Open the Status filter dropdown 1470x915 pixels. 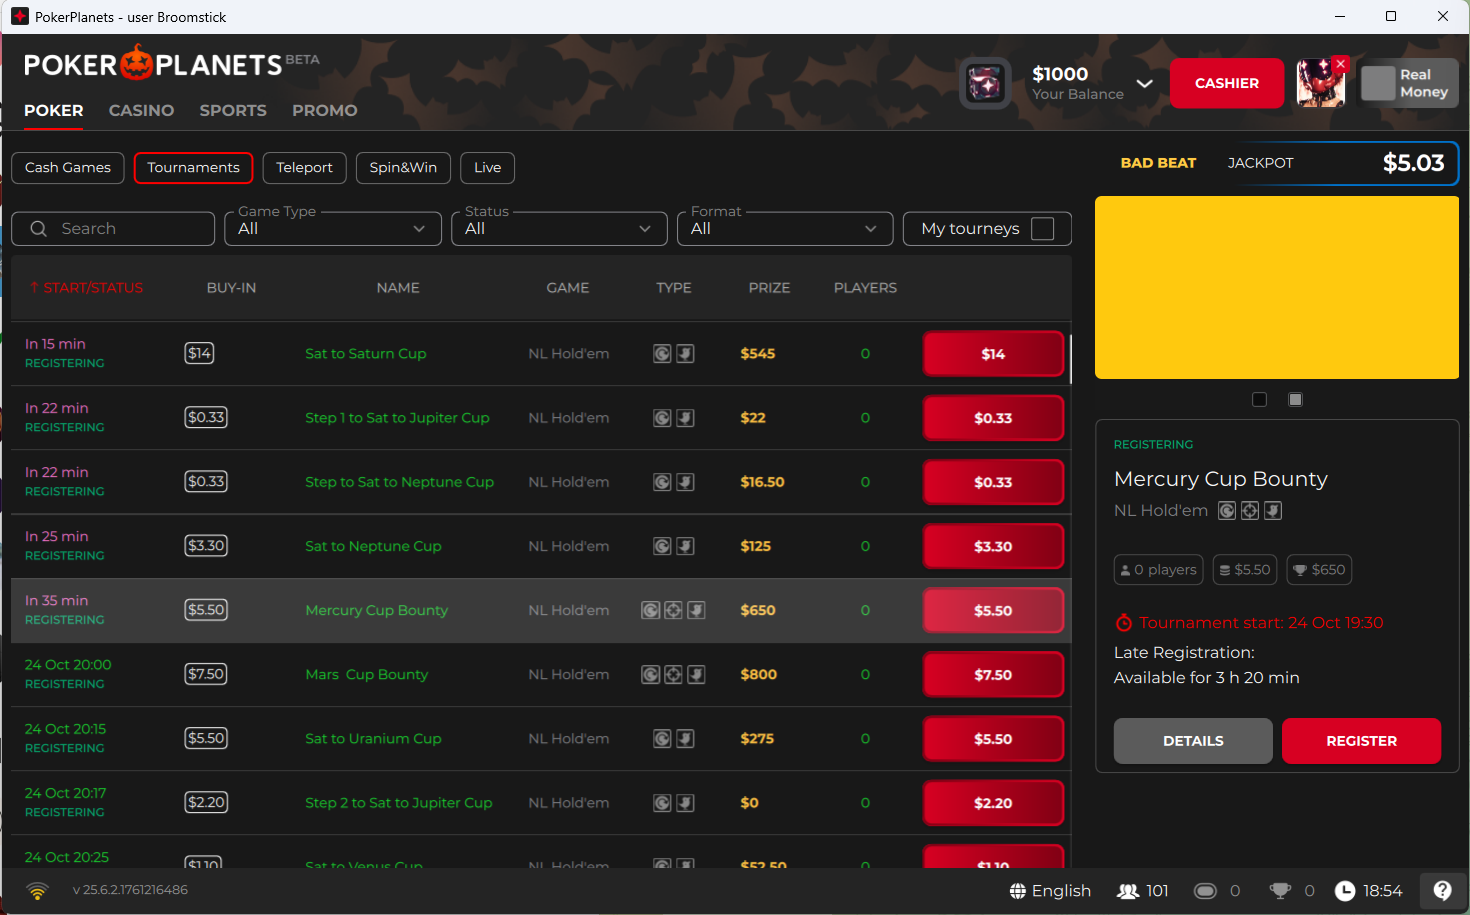click(558, 229)
